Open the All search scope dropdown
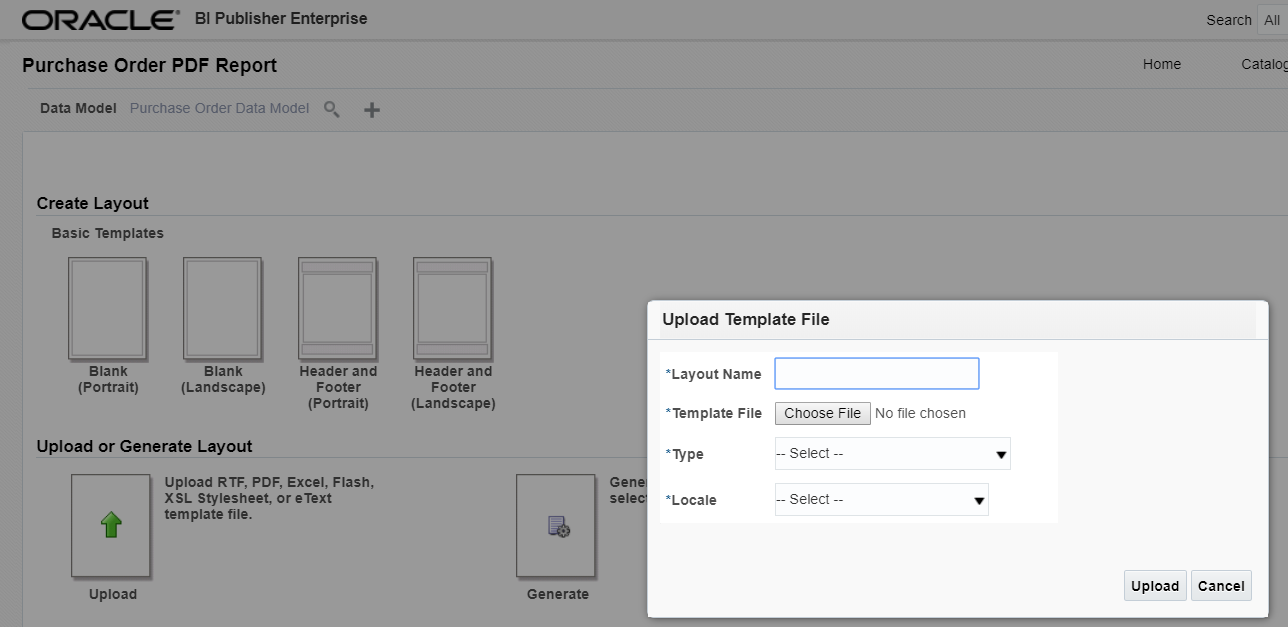Image resolution: width=1288 pixels, height=629 pixels. [1272, 19]
